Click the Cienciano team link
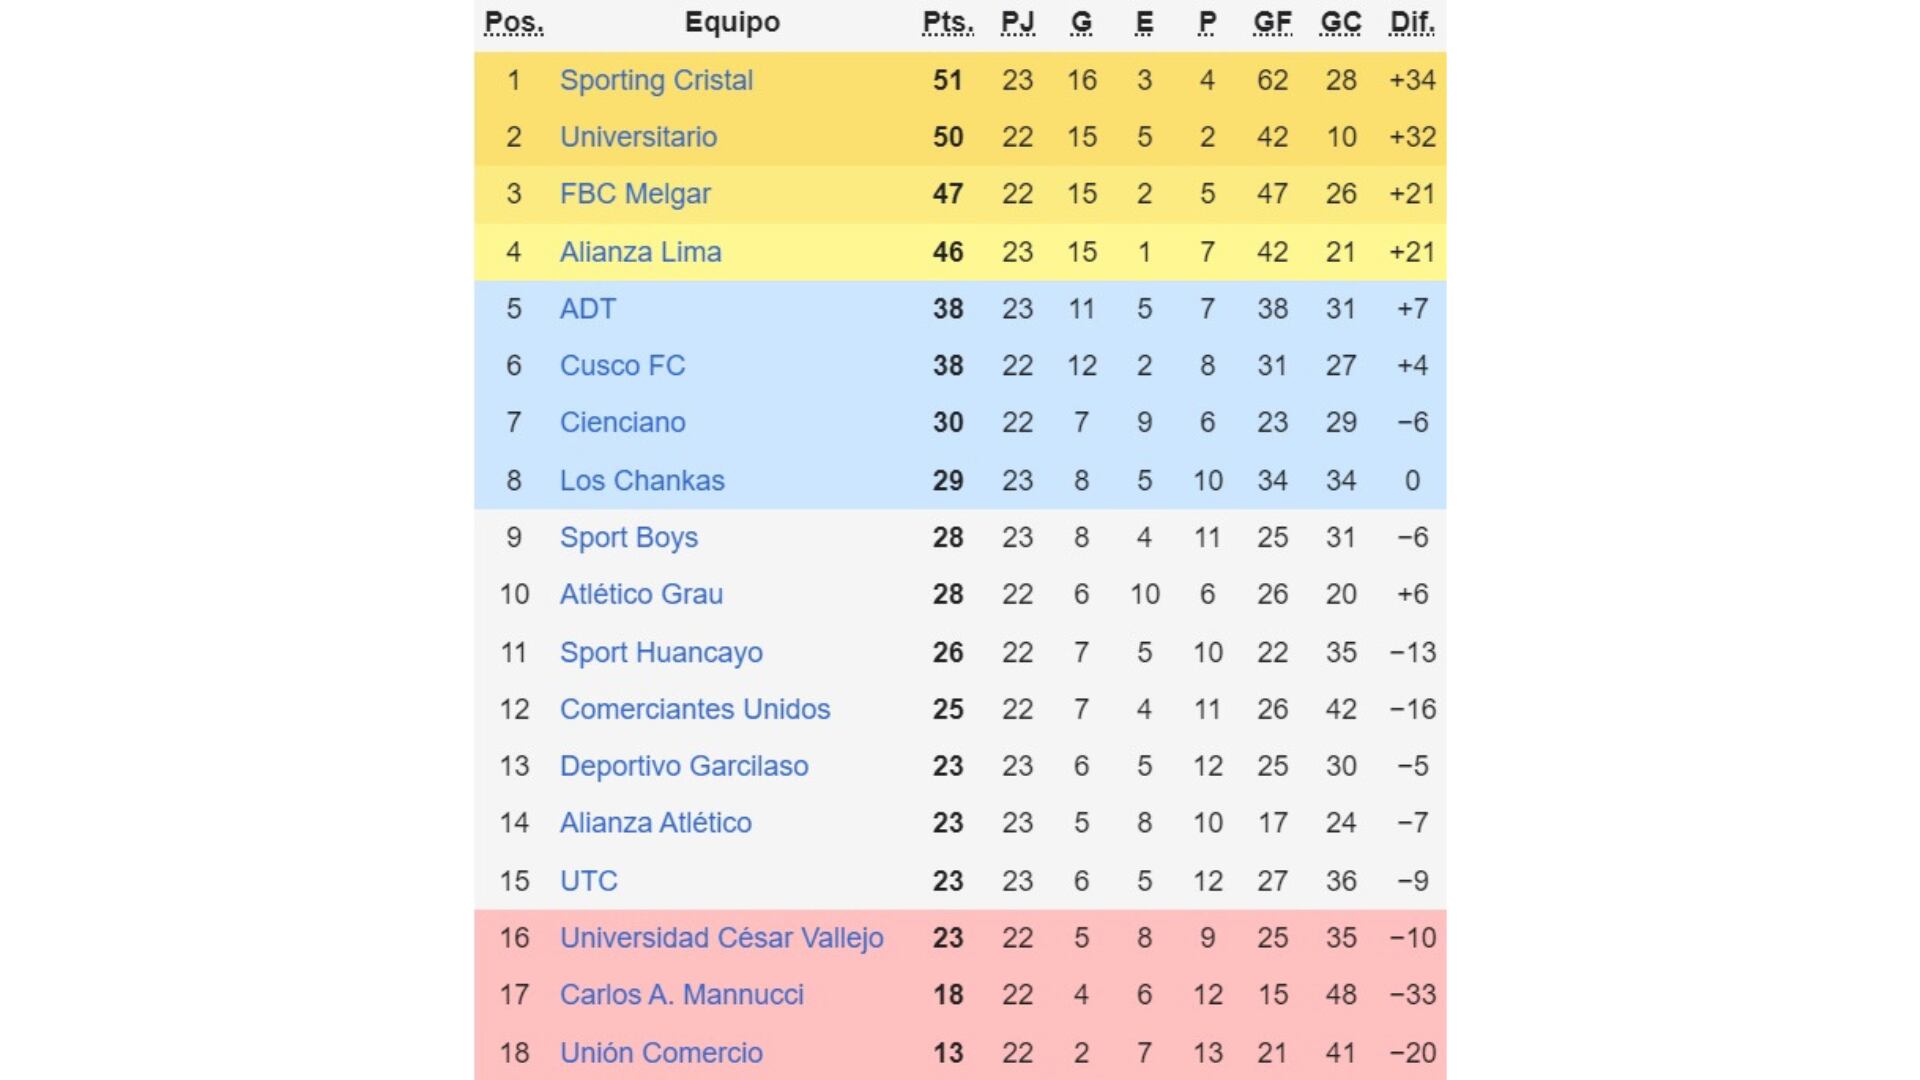Viewport: 1920px width, 1080px height. coord(622,423)
